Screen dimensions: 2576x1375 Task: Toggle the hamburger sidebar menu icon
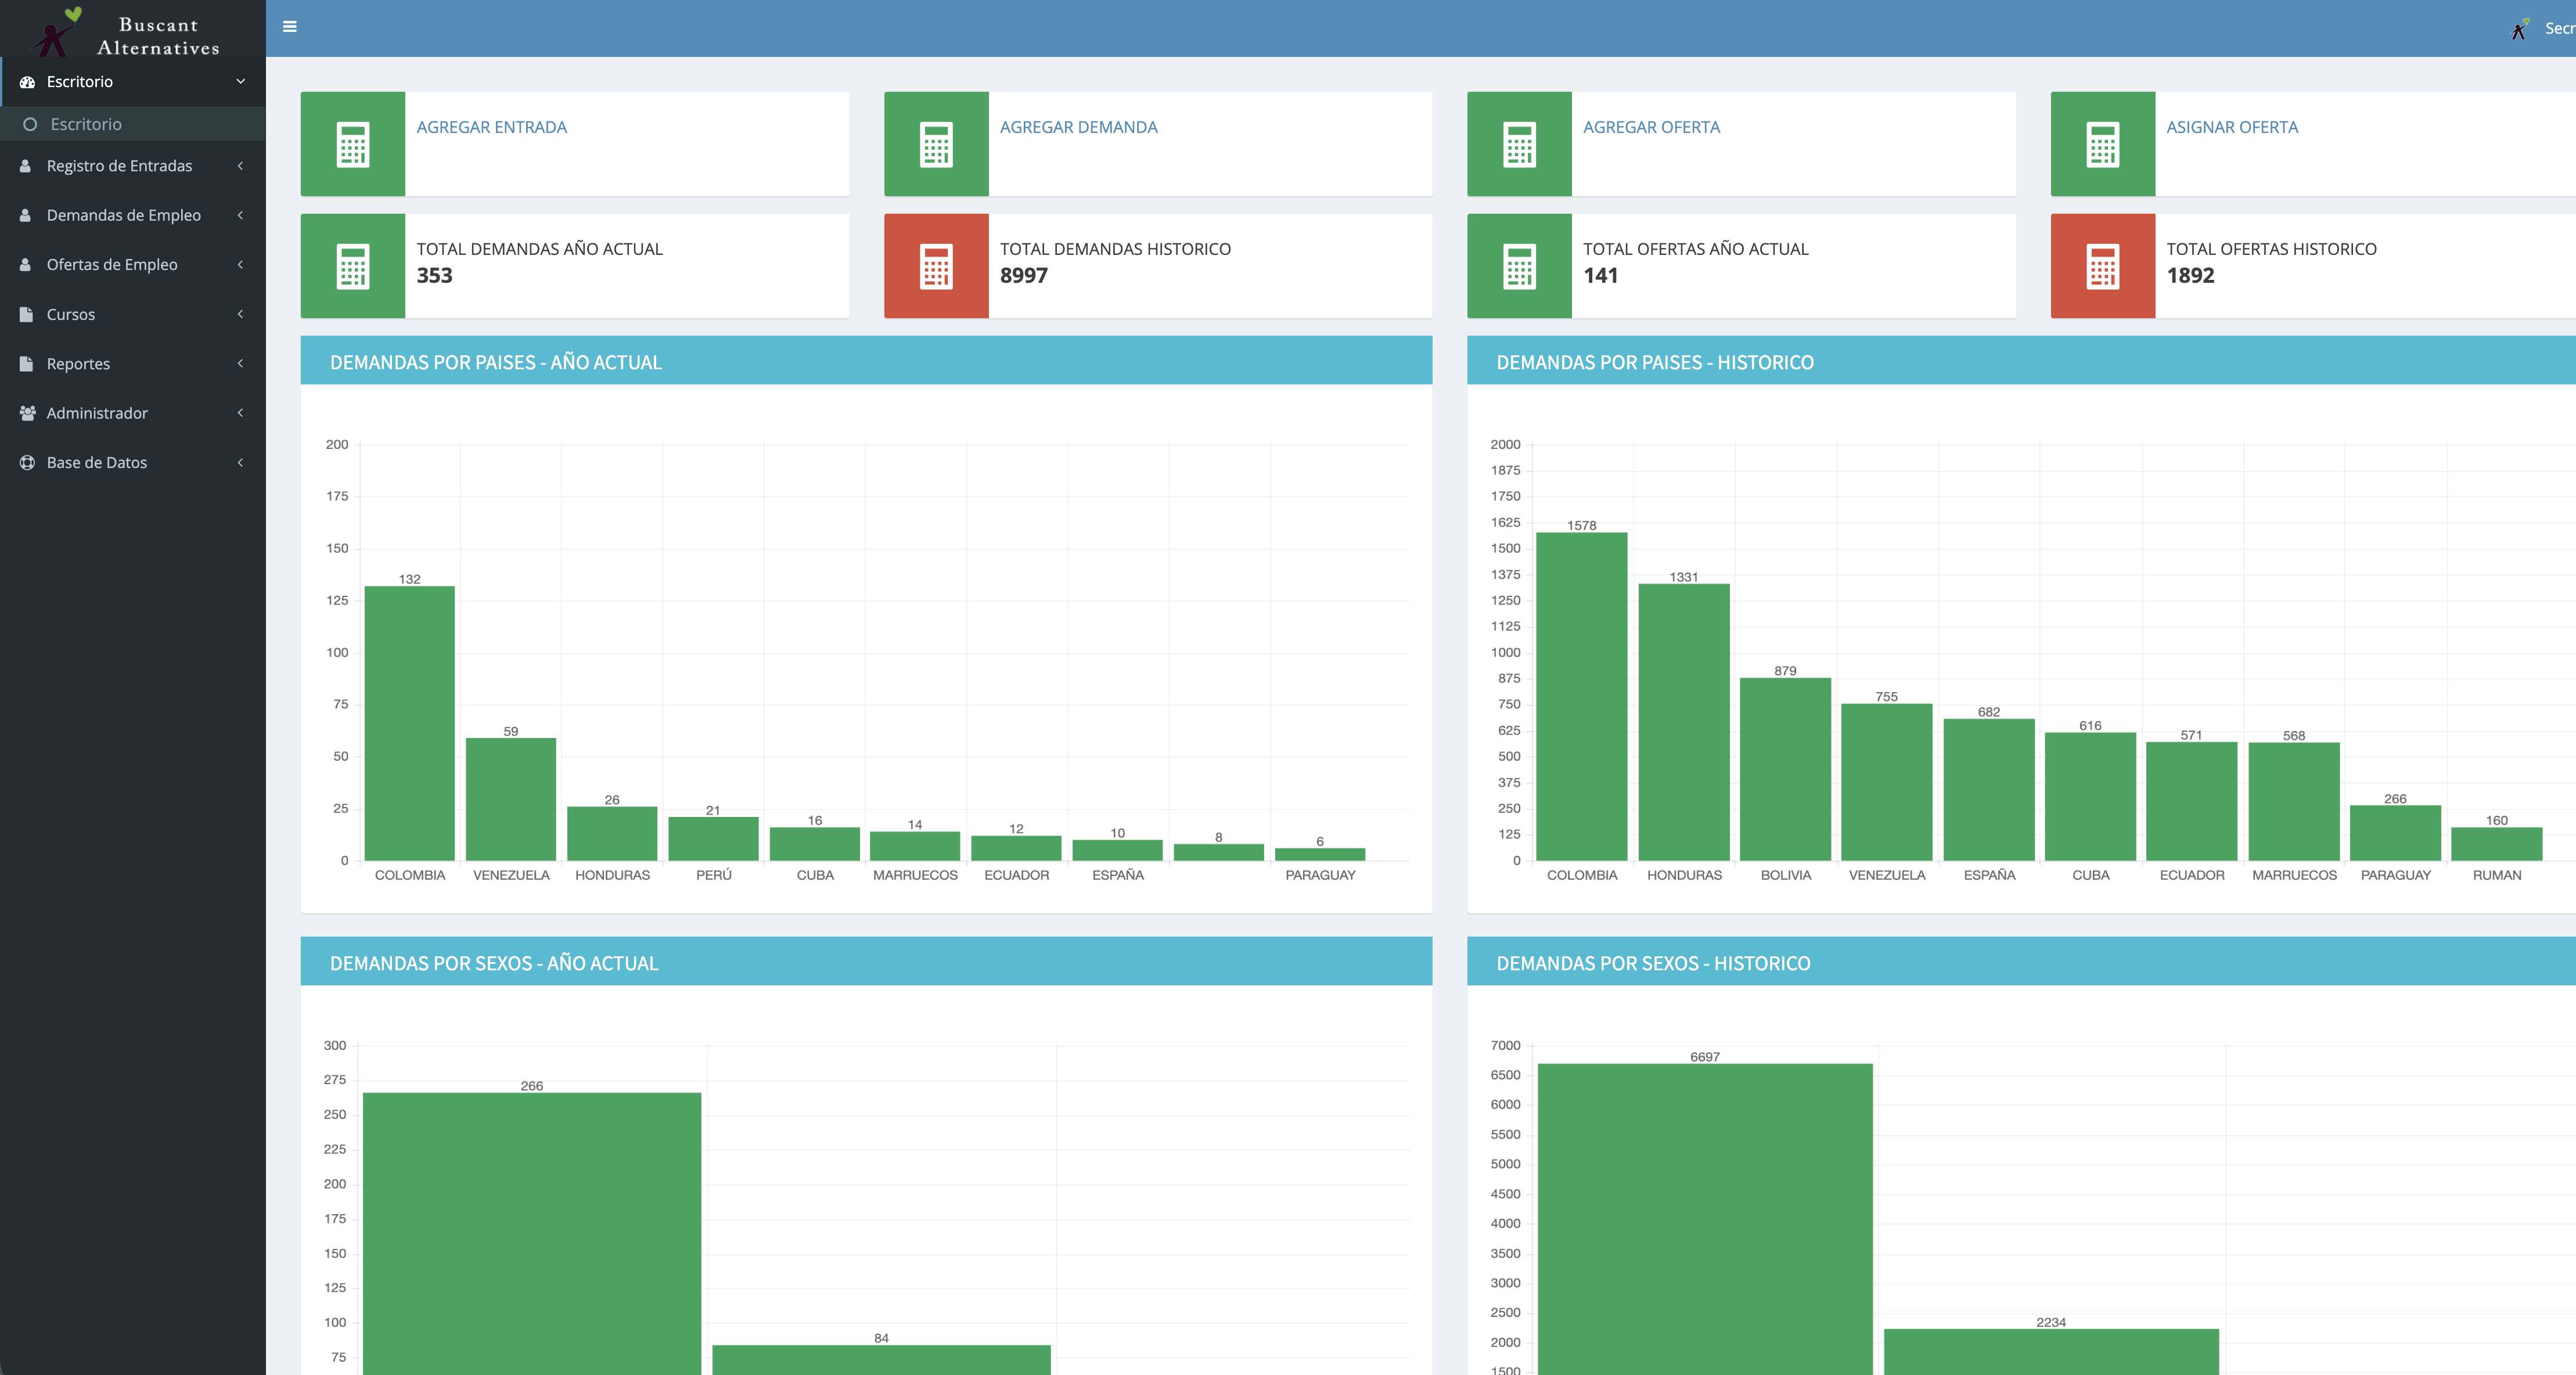click(x=290, y=27)
